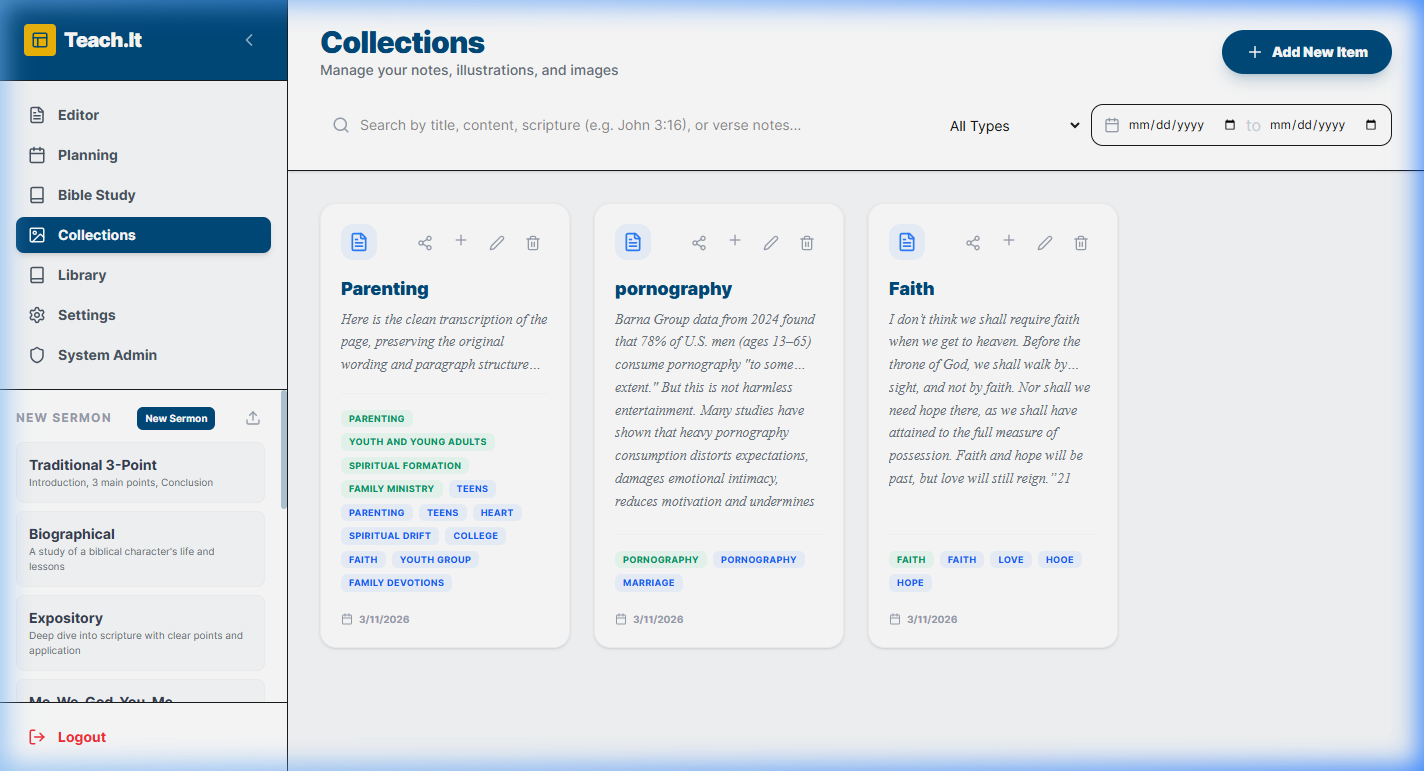This screenshot has width=1424, height=771.
Task: Click the export icon next to New Sermon
Action: pyautogui.click(x=252, y=417)
